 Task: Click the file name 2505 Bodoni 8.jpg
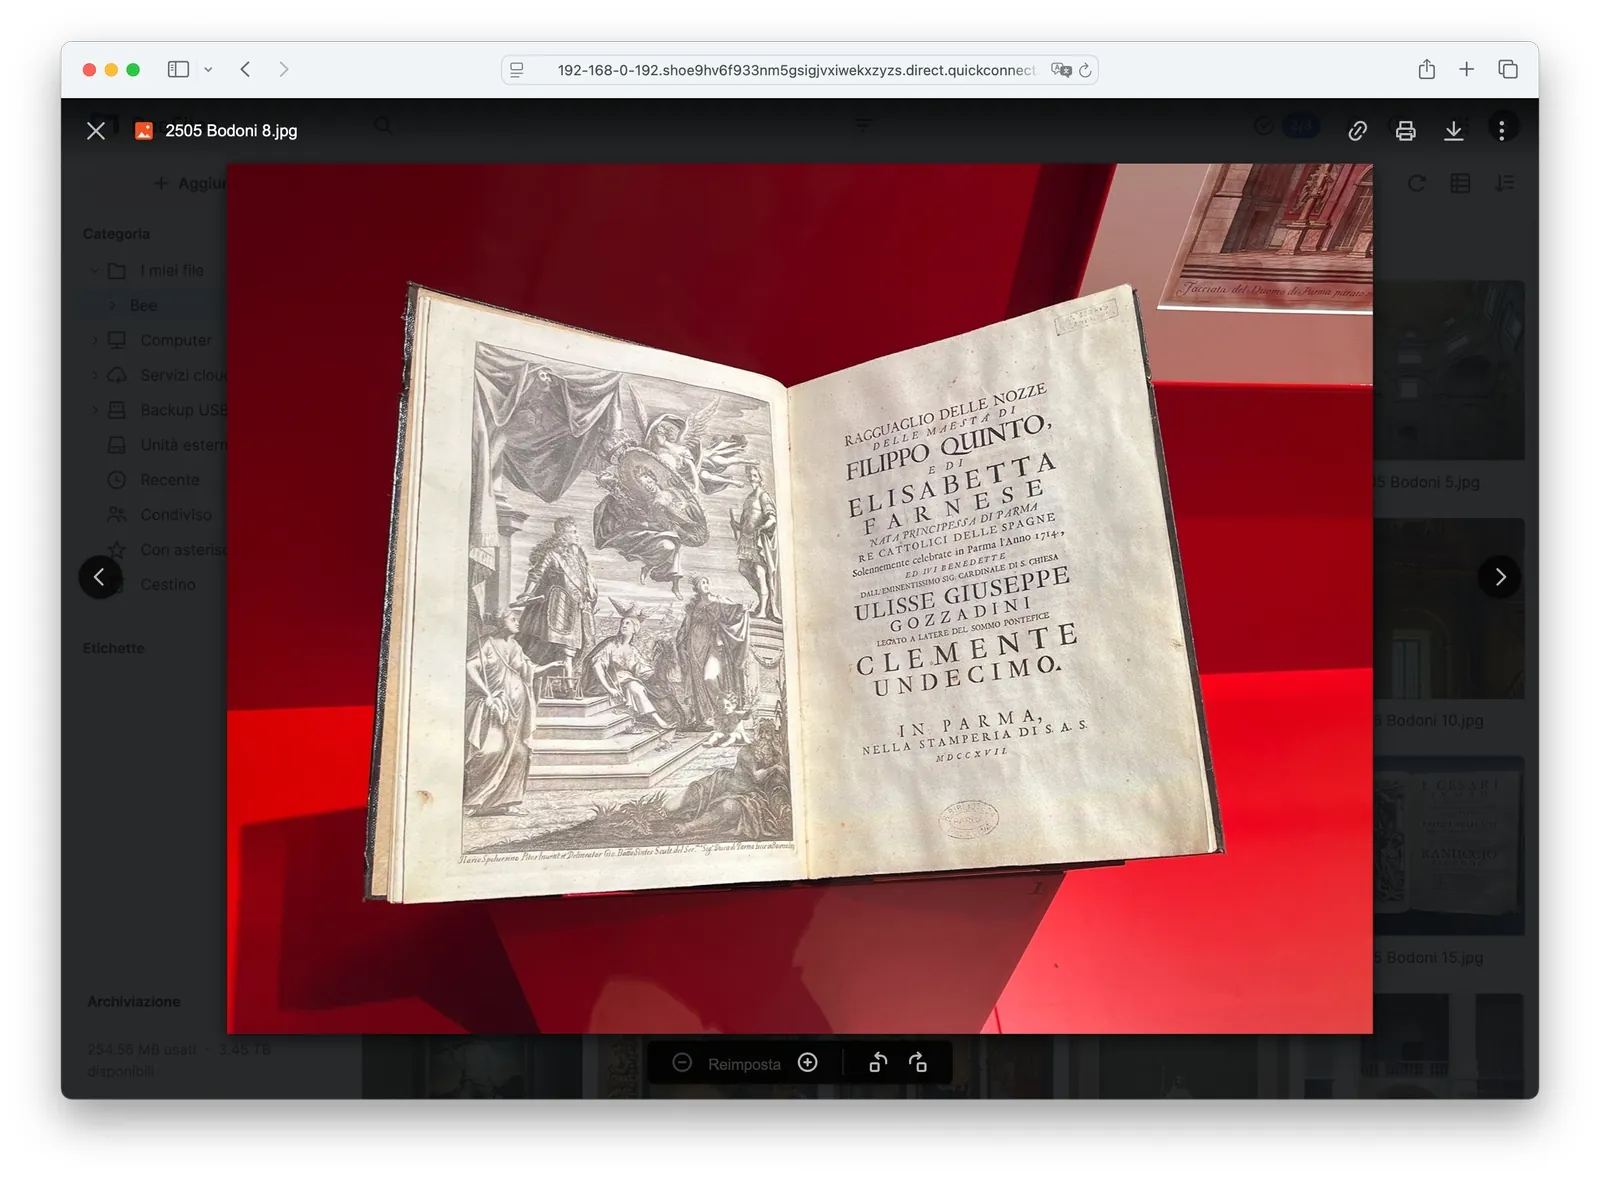[231, 131]
